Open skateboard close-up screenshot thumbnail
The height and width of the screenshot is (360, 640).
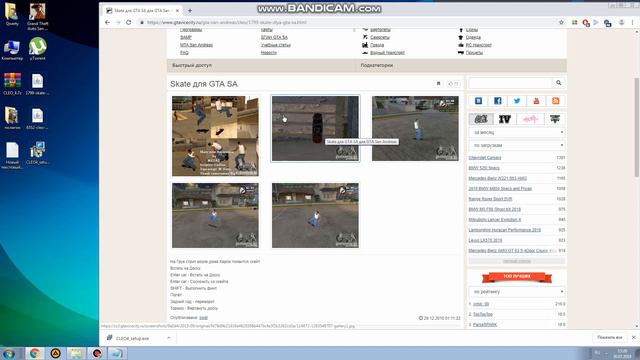pos(316,129)
